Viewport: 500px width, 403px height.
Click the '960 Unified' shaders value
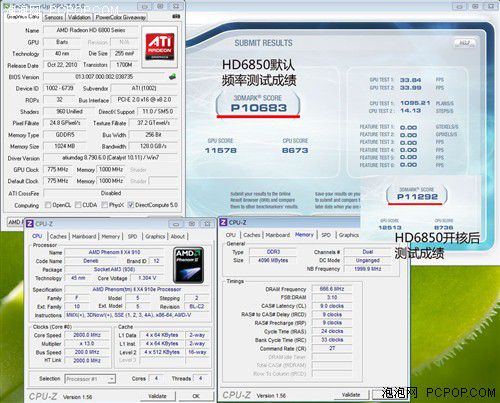click(69, 111)
